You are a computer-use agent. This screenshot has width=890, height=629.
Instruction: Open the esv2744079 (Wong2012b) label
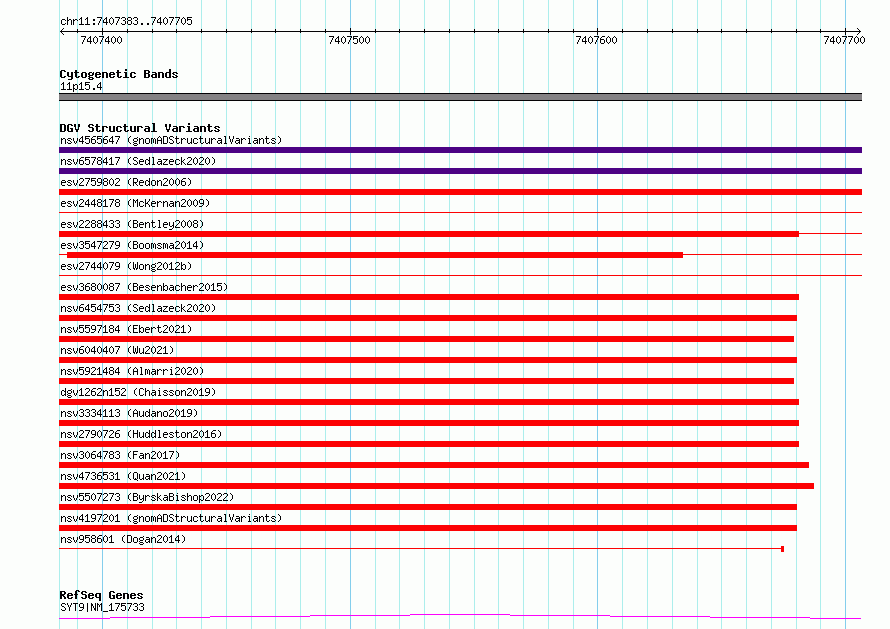[126, 266]
